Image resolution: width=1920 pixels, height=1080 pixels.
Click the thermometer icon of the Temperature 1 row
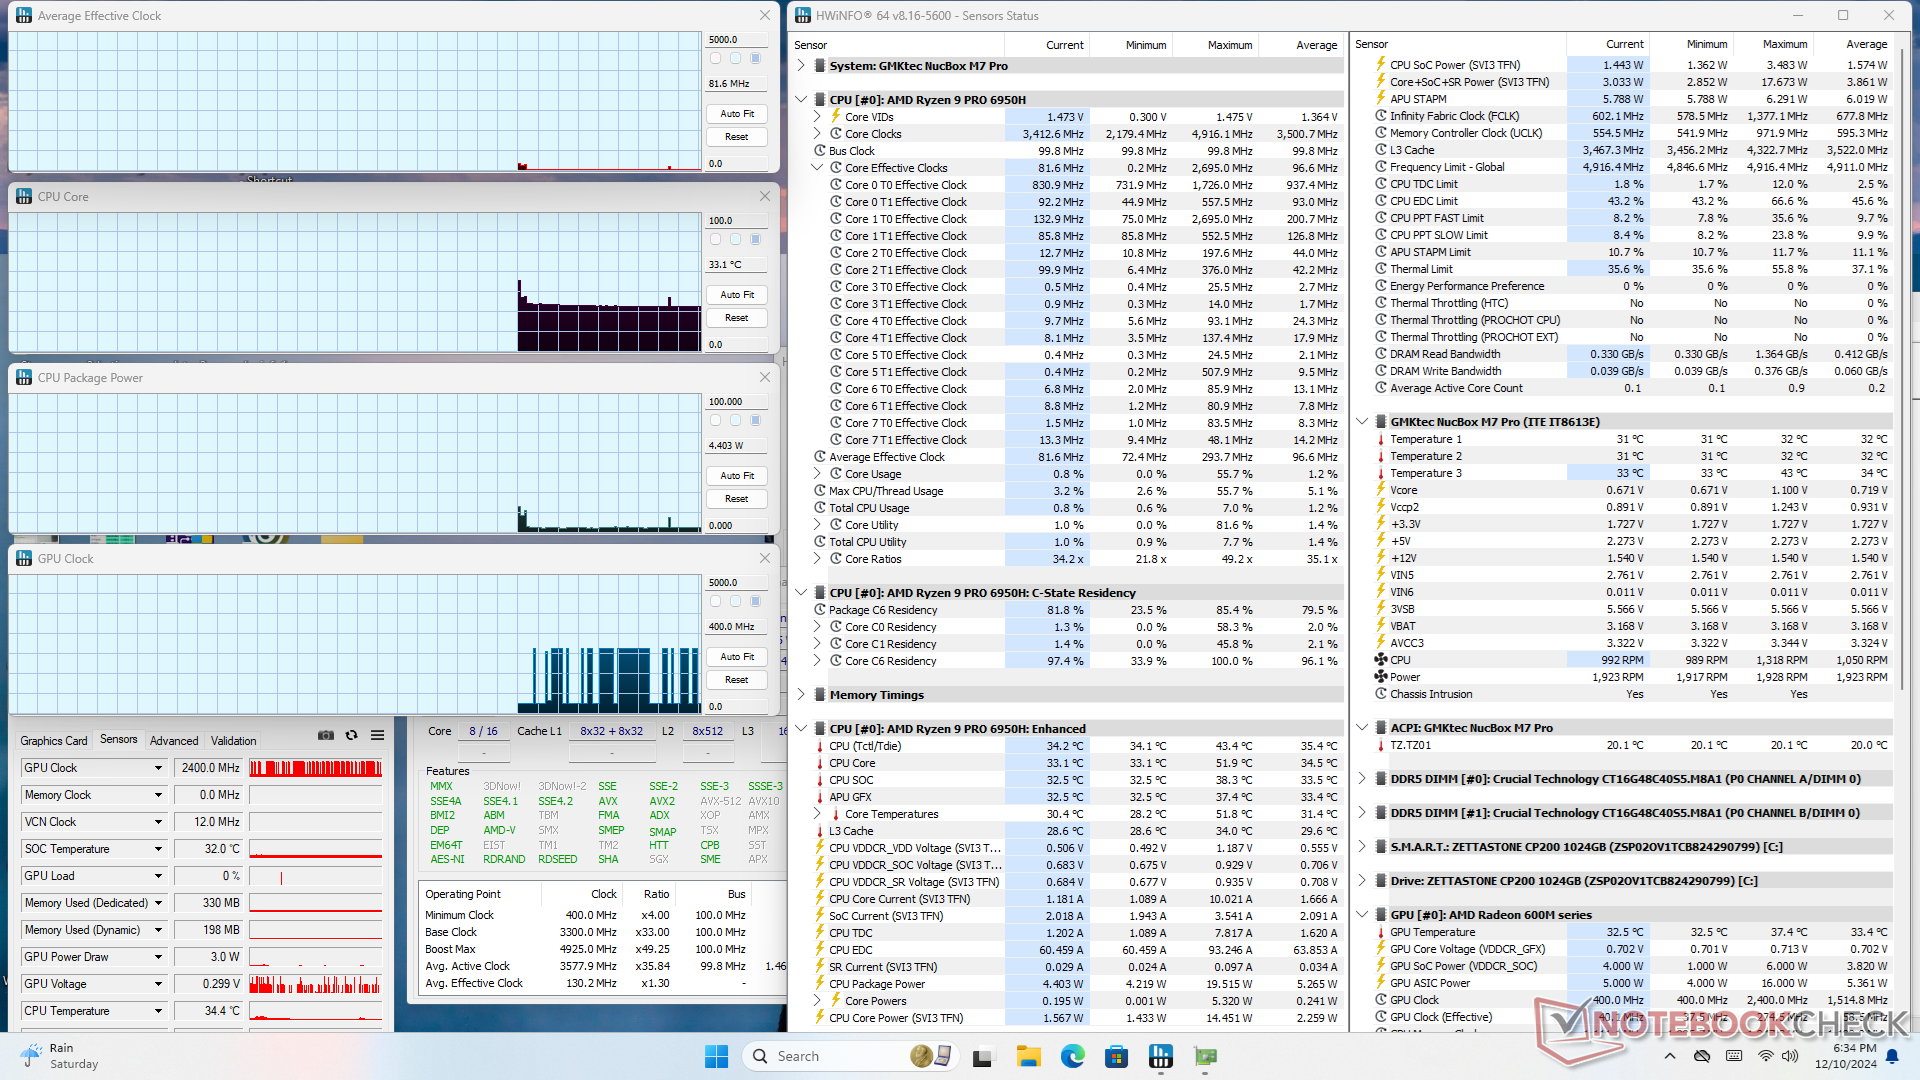(1380, 439)
